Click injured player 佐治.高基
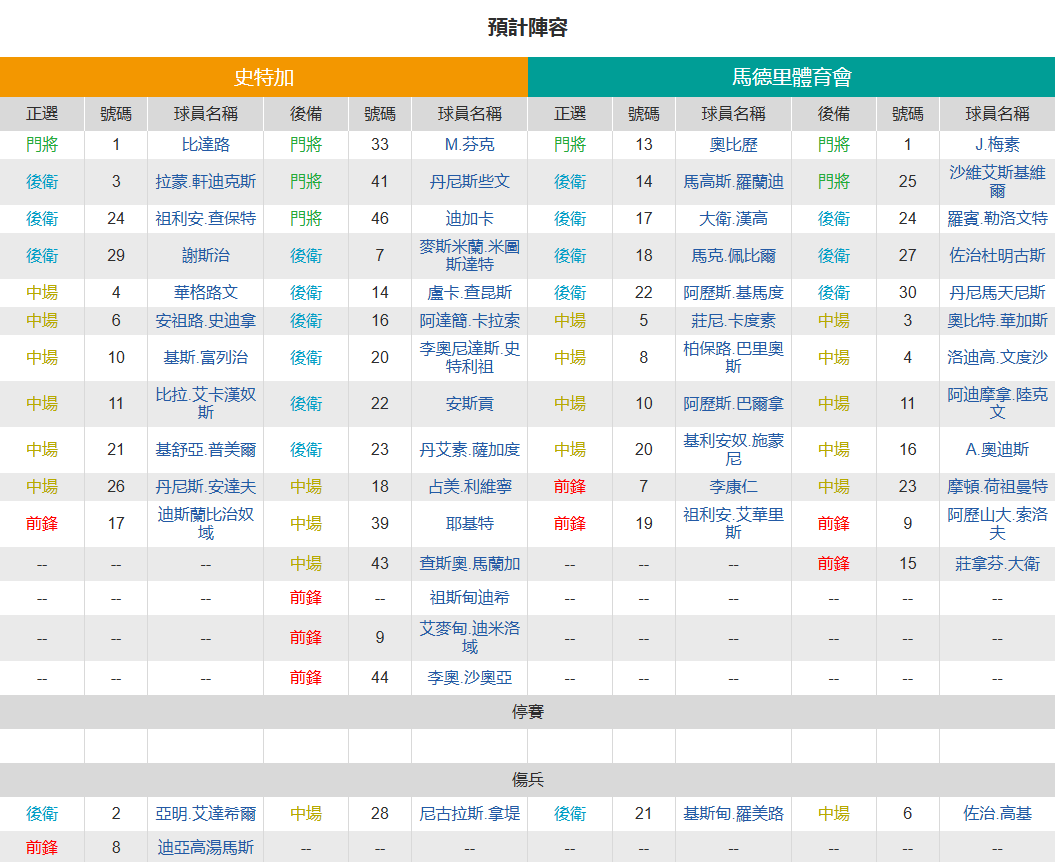 point(997,814)
